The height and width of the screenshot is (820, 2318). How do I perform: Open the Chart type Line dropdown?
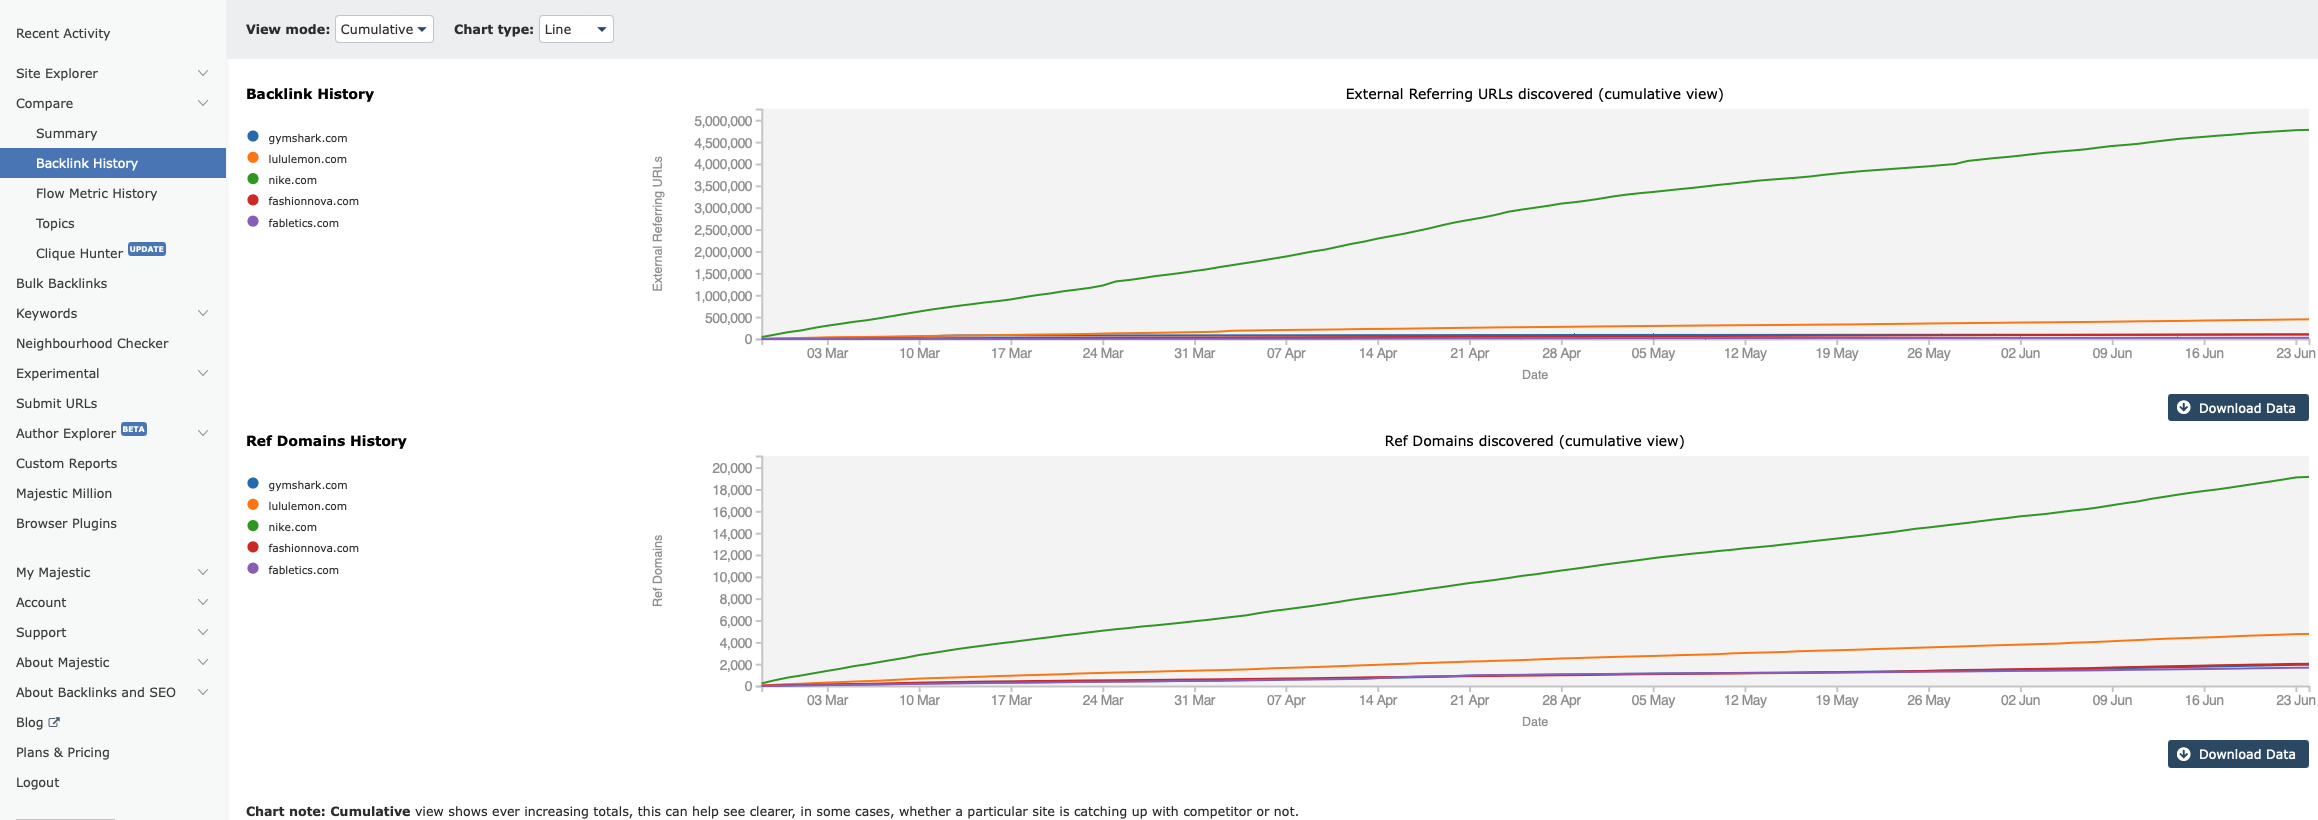576,29
